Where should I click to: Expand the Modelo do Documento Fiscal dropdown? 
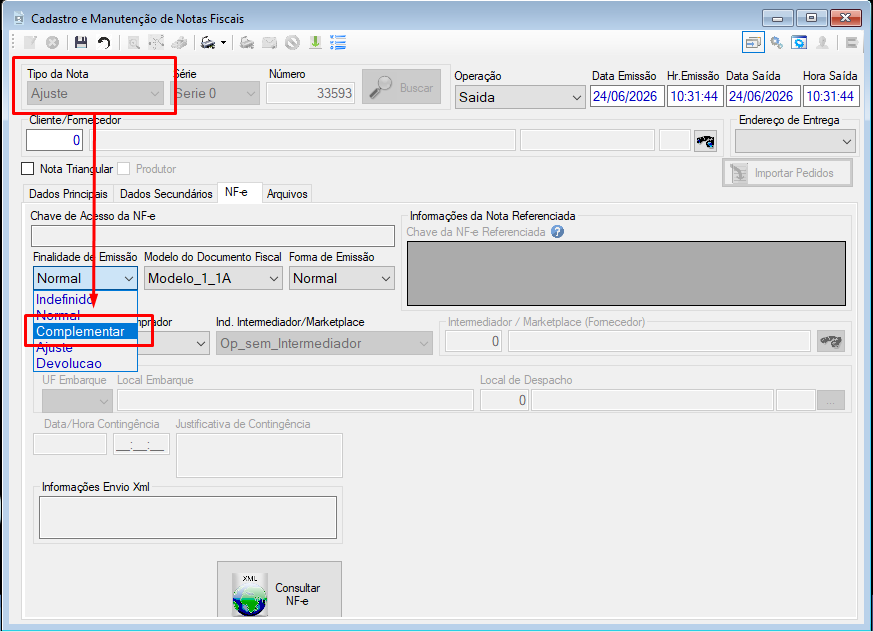213,278
